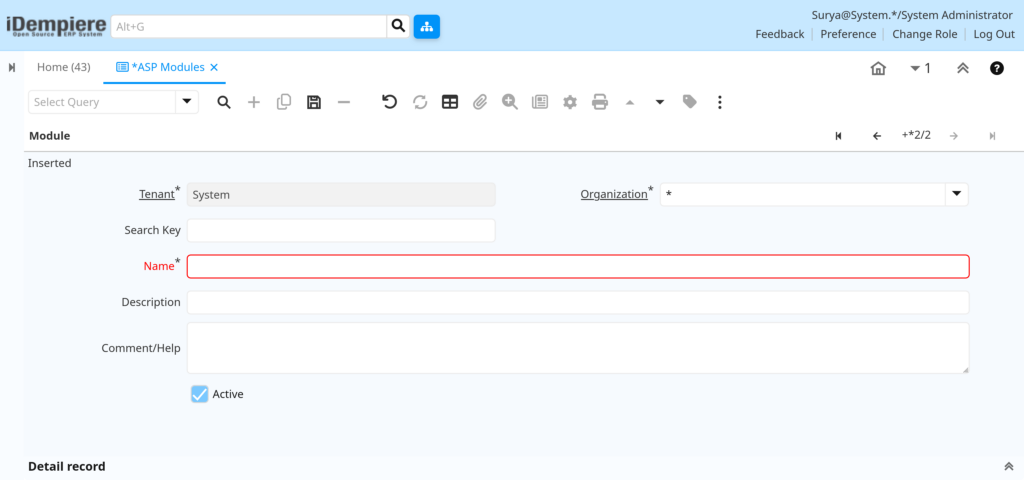Image resolution: width=1024 pixels, height=480 pixels.
Task: Click the Delete Record minus icon
Action: (x=344, y=102)
